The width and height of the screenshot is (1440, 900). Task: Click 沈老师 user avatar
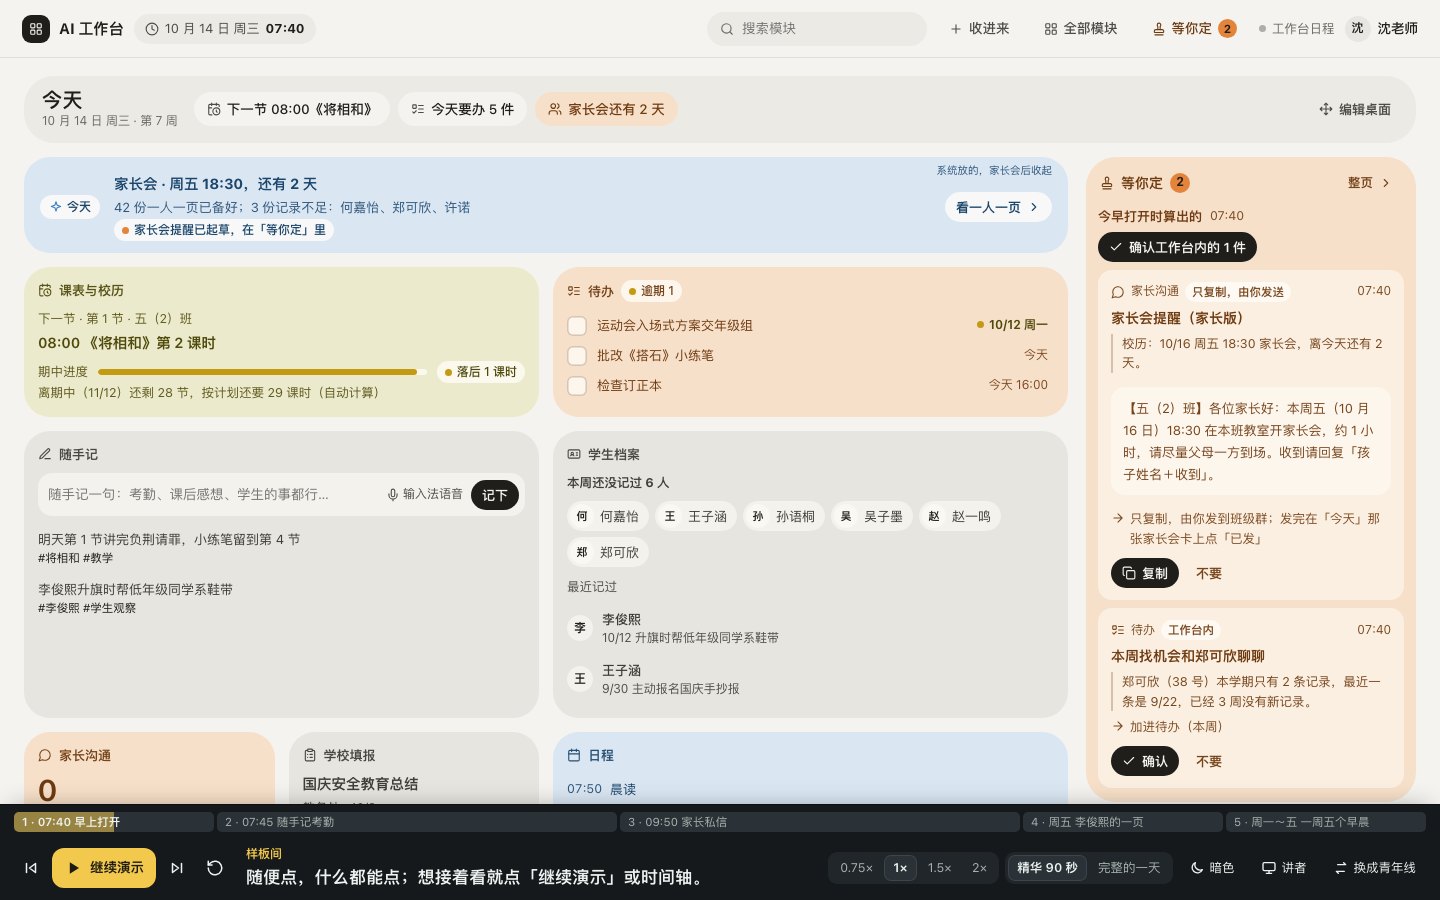click(x=1357, y=29)
